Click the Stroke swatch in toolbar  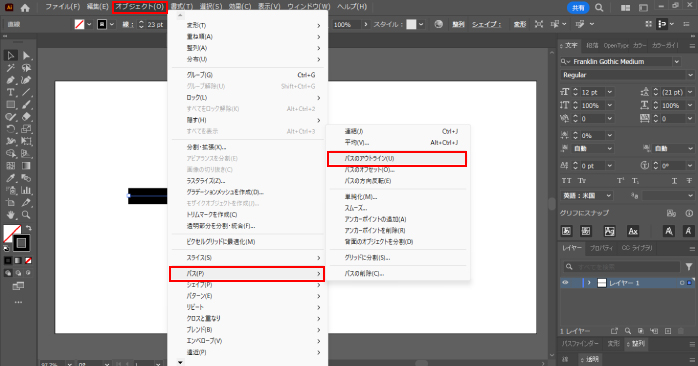click(x=21, y=243)
